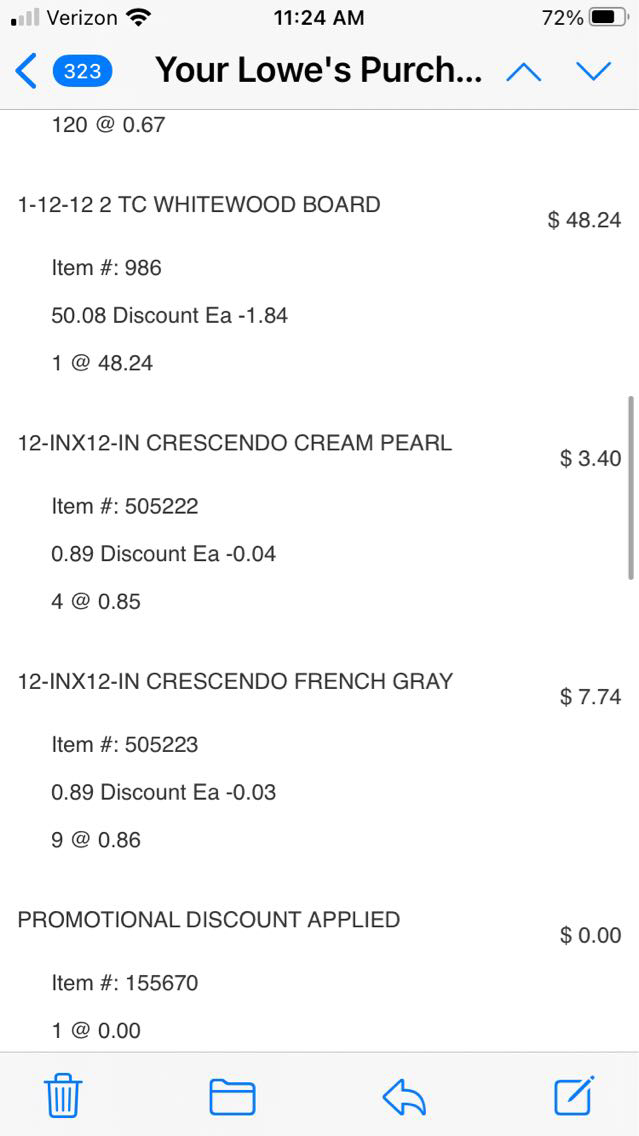Tap the $ 48.24 price amount
The image size is (639, 1136).
[584, 220]
